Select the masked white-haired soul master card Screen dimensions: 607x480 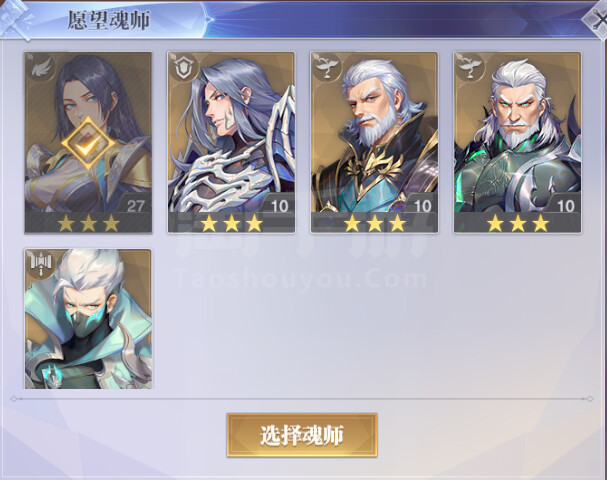(88, 319)
